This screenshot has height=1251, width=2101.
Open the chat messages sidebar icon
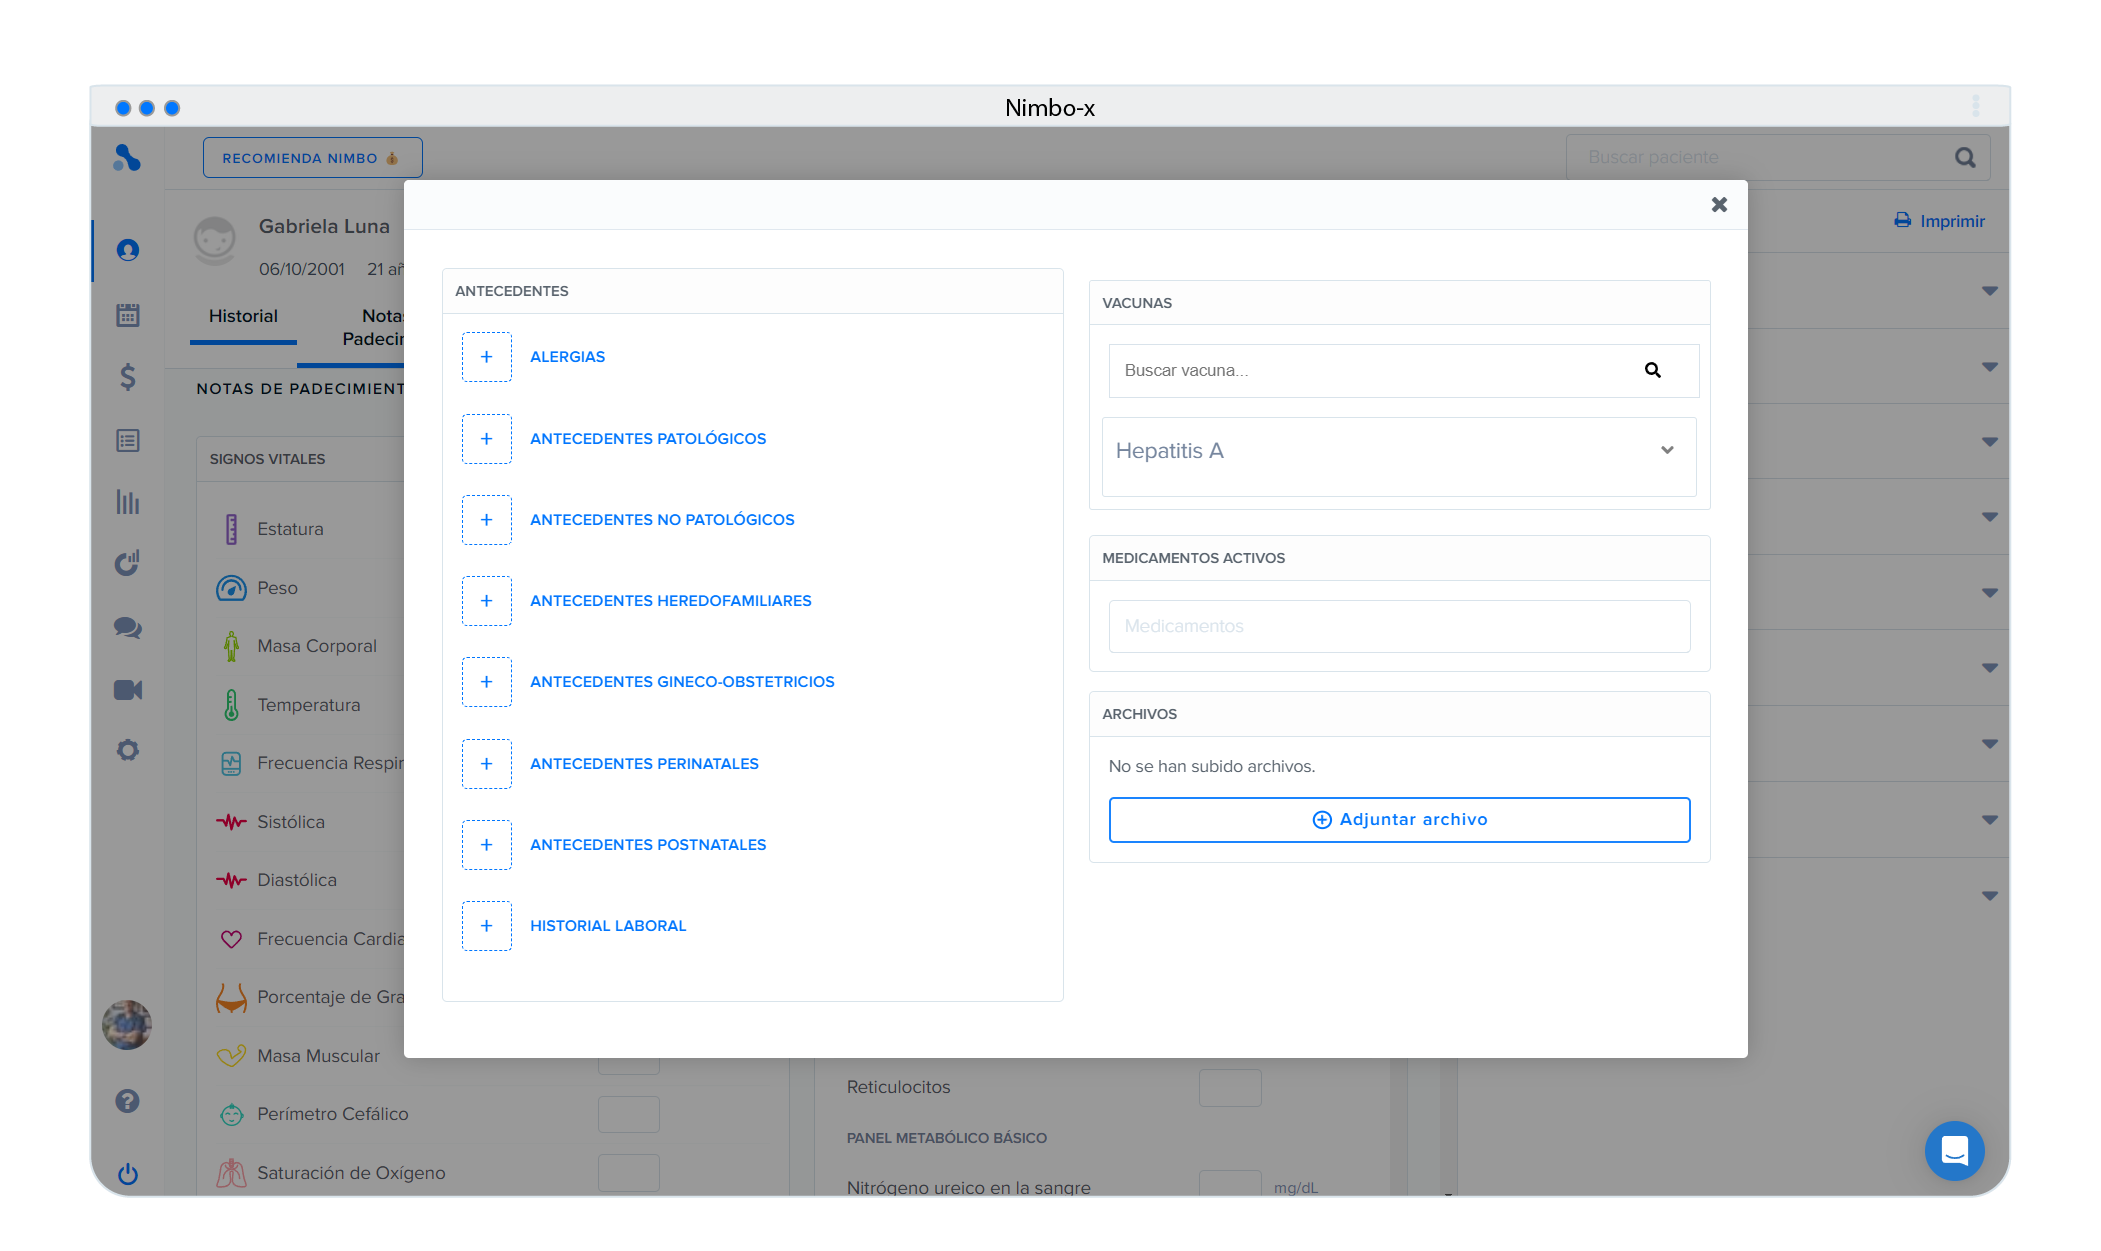coord(128,628)
